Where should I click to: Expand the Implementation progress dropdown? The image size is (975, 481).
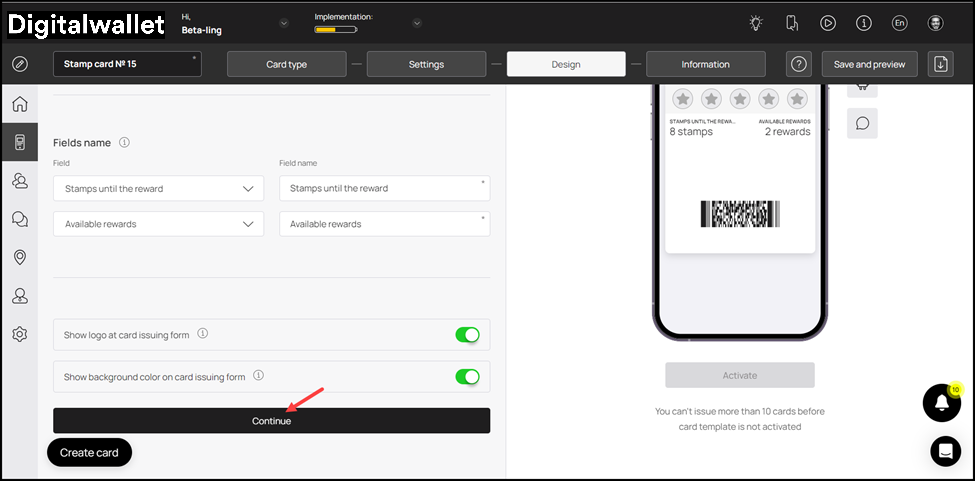tap(417, 24)
